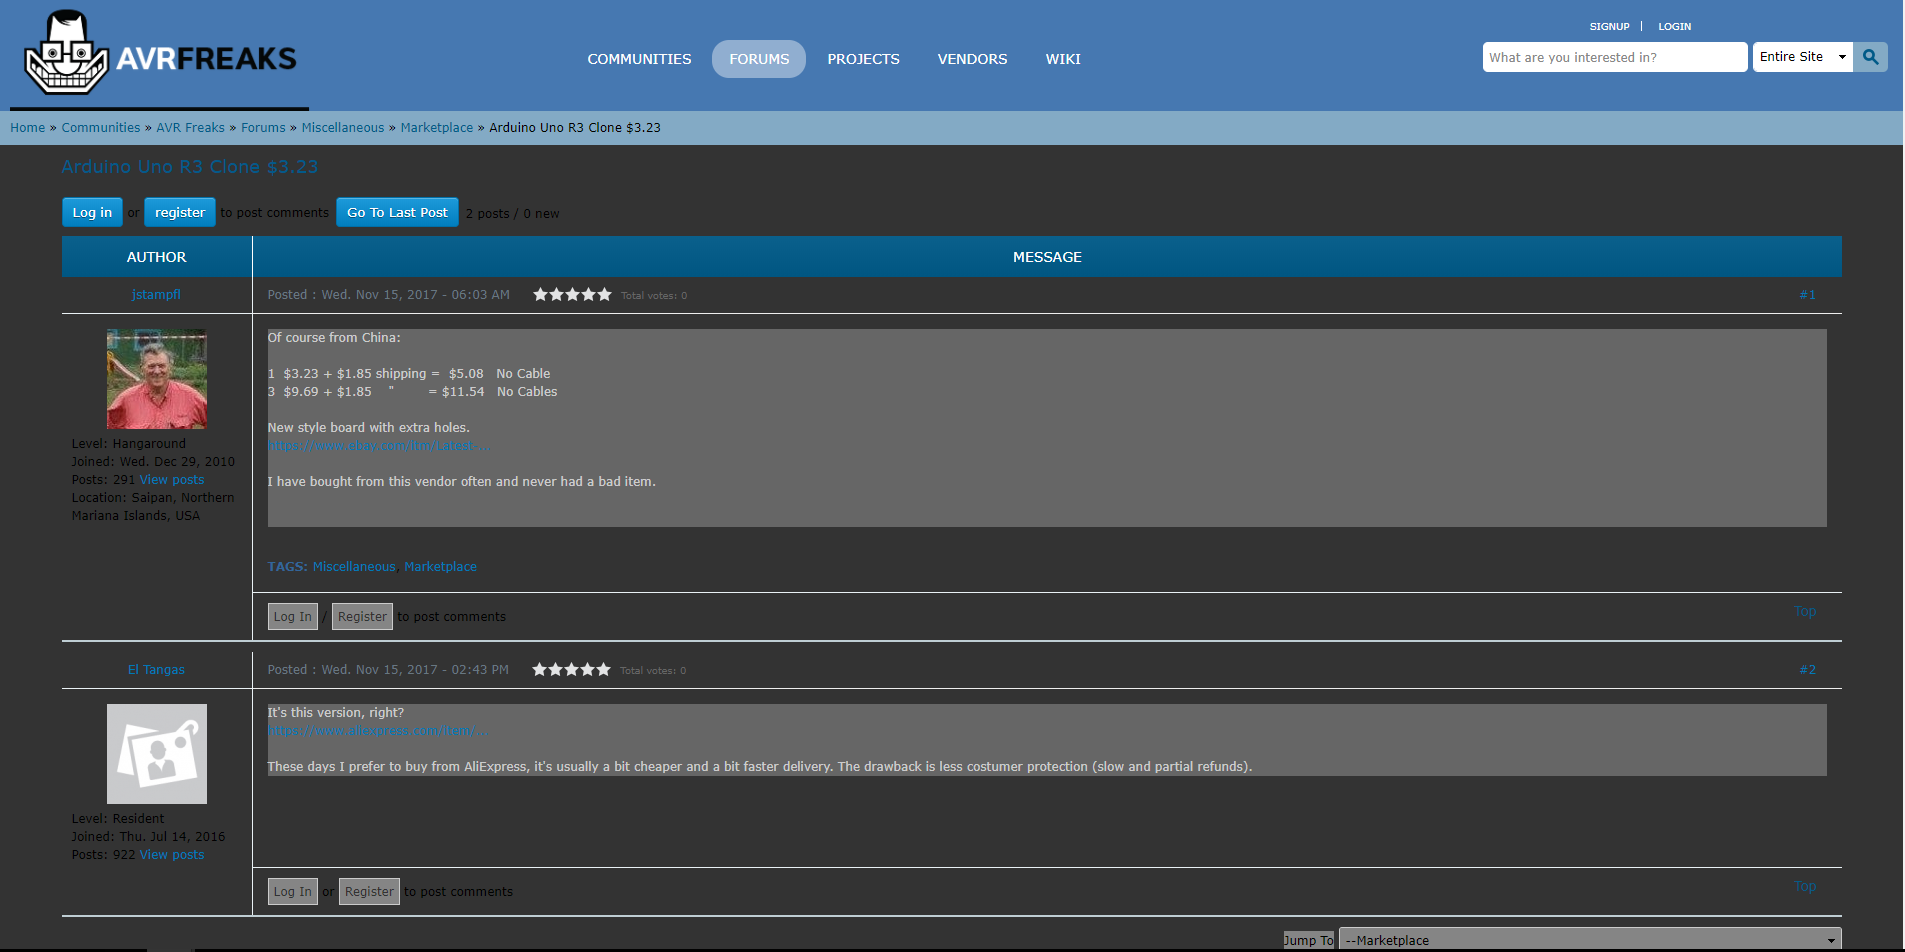Viewport: 1905px width, 952px height.
Task: Click "Joined: Thu. Jul 14, 2016" text
Action: point(148,837)
